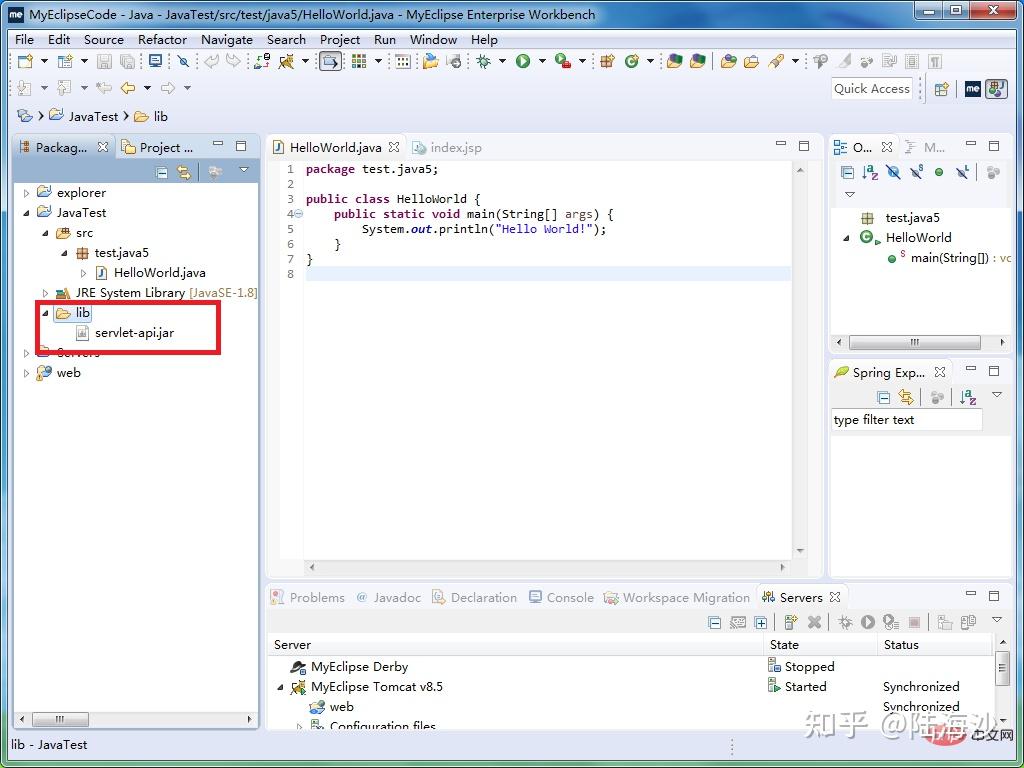This screenshot has height=768, width=1024.
Task: Run the program with the green play icon
Action: coord(522,61)
